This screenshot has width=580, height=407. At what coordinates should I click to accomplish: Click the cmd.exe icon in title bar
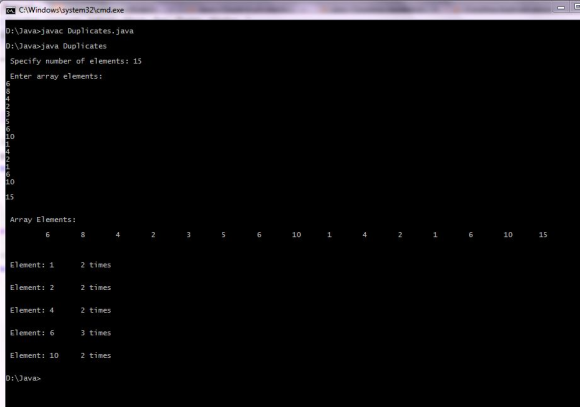[x=11, y=10]
